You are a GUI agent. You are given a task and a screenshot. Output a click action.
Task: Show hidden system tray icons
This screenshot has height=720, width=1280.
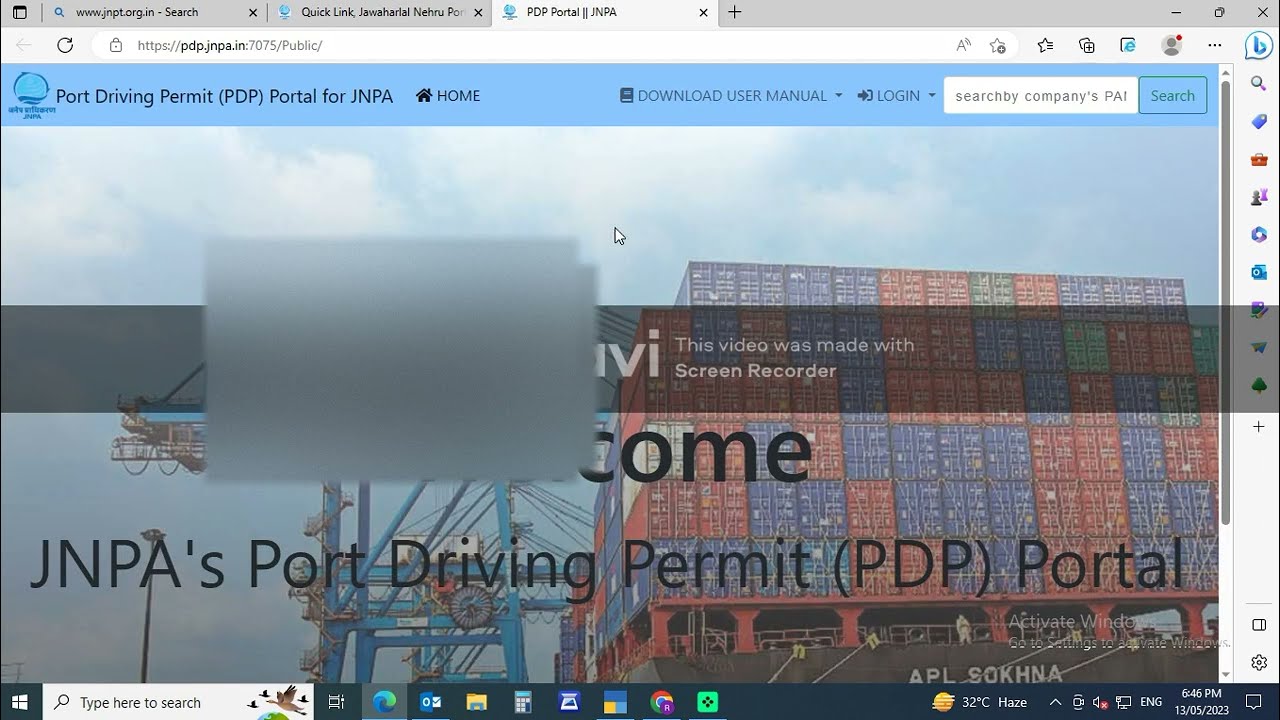tap(1055, 702)
